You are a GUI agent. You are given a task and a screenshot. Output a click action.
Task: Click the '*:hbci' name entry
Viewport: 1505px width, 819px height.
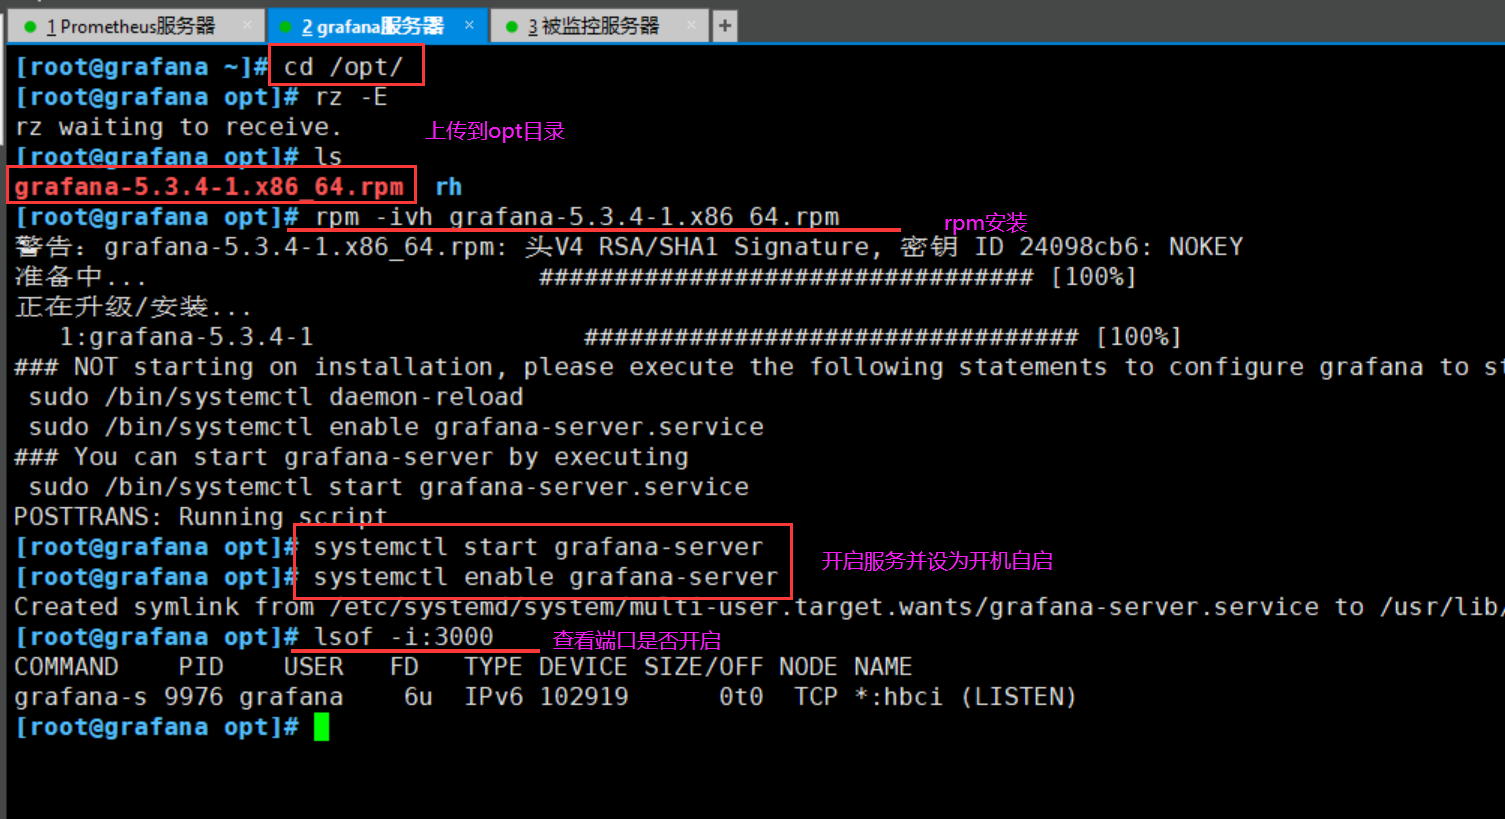[x=898, y=697]
